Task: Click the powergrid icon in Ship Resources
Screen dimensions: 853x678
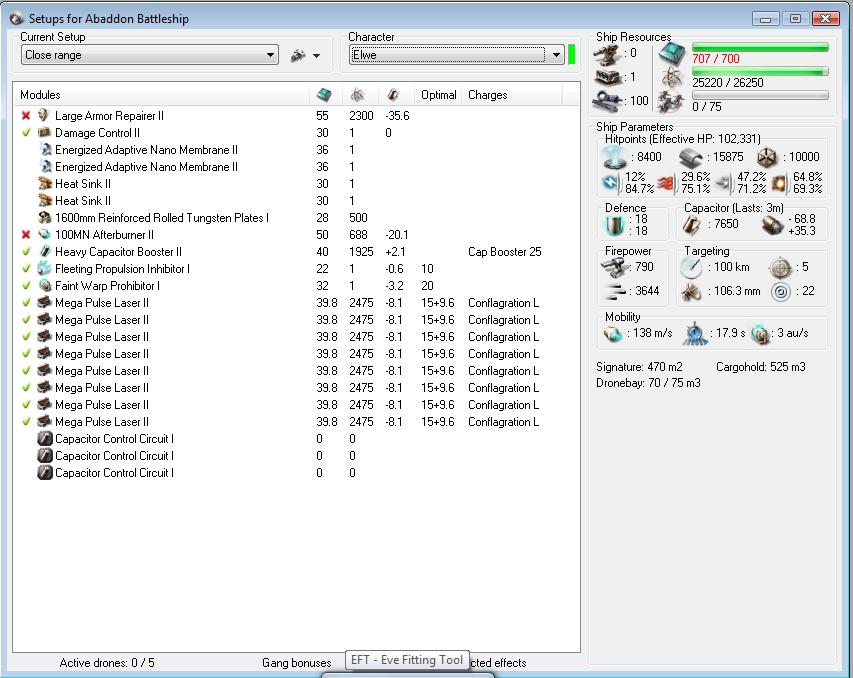Action: pyautogui.click(x=672, y=77)
